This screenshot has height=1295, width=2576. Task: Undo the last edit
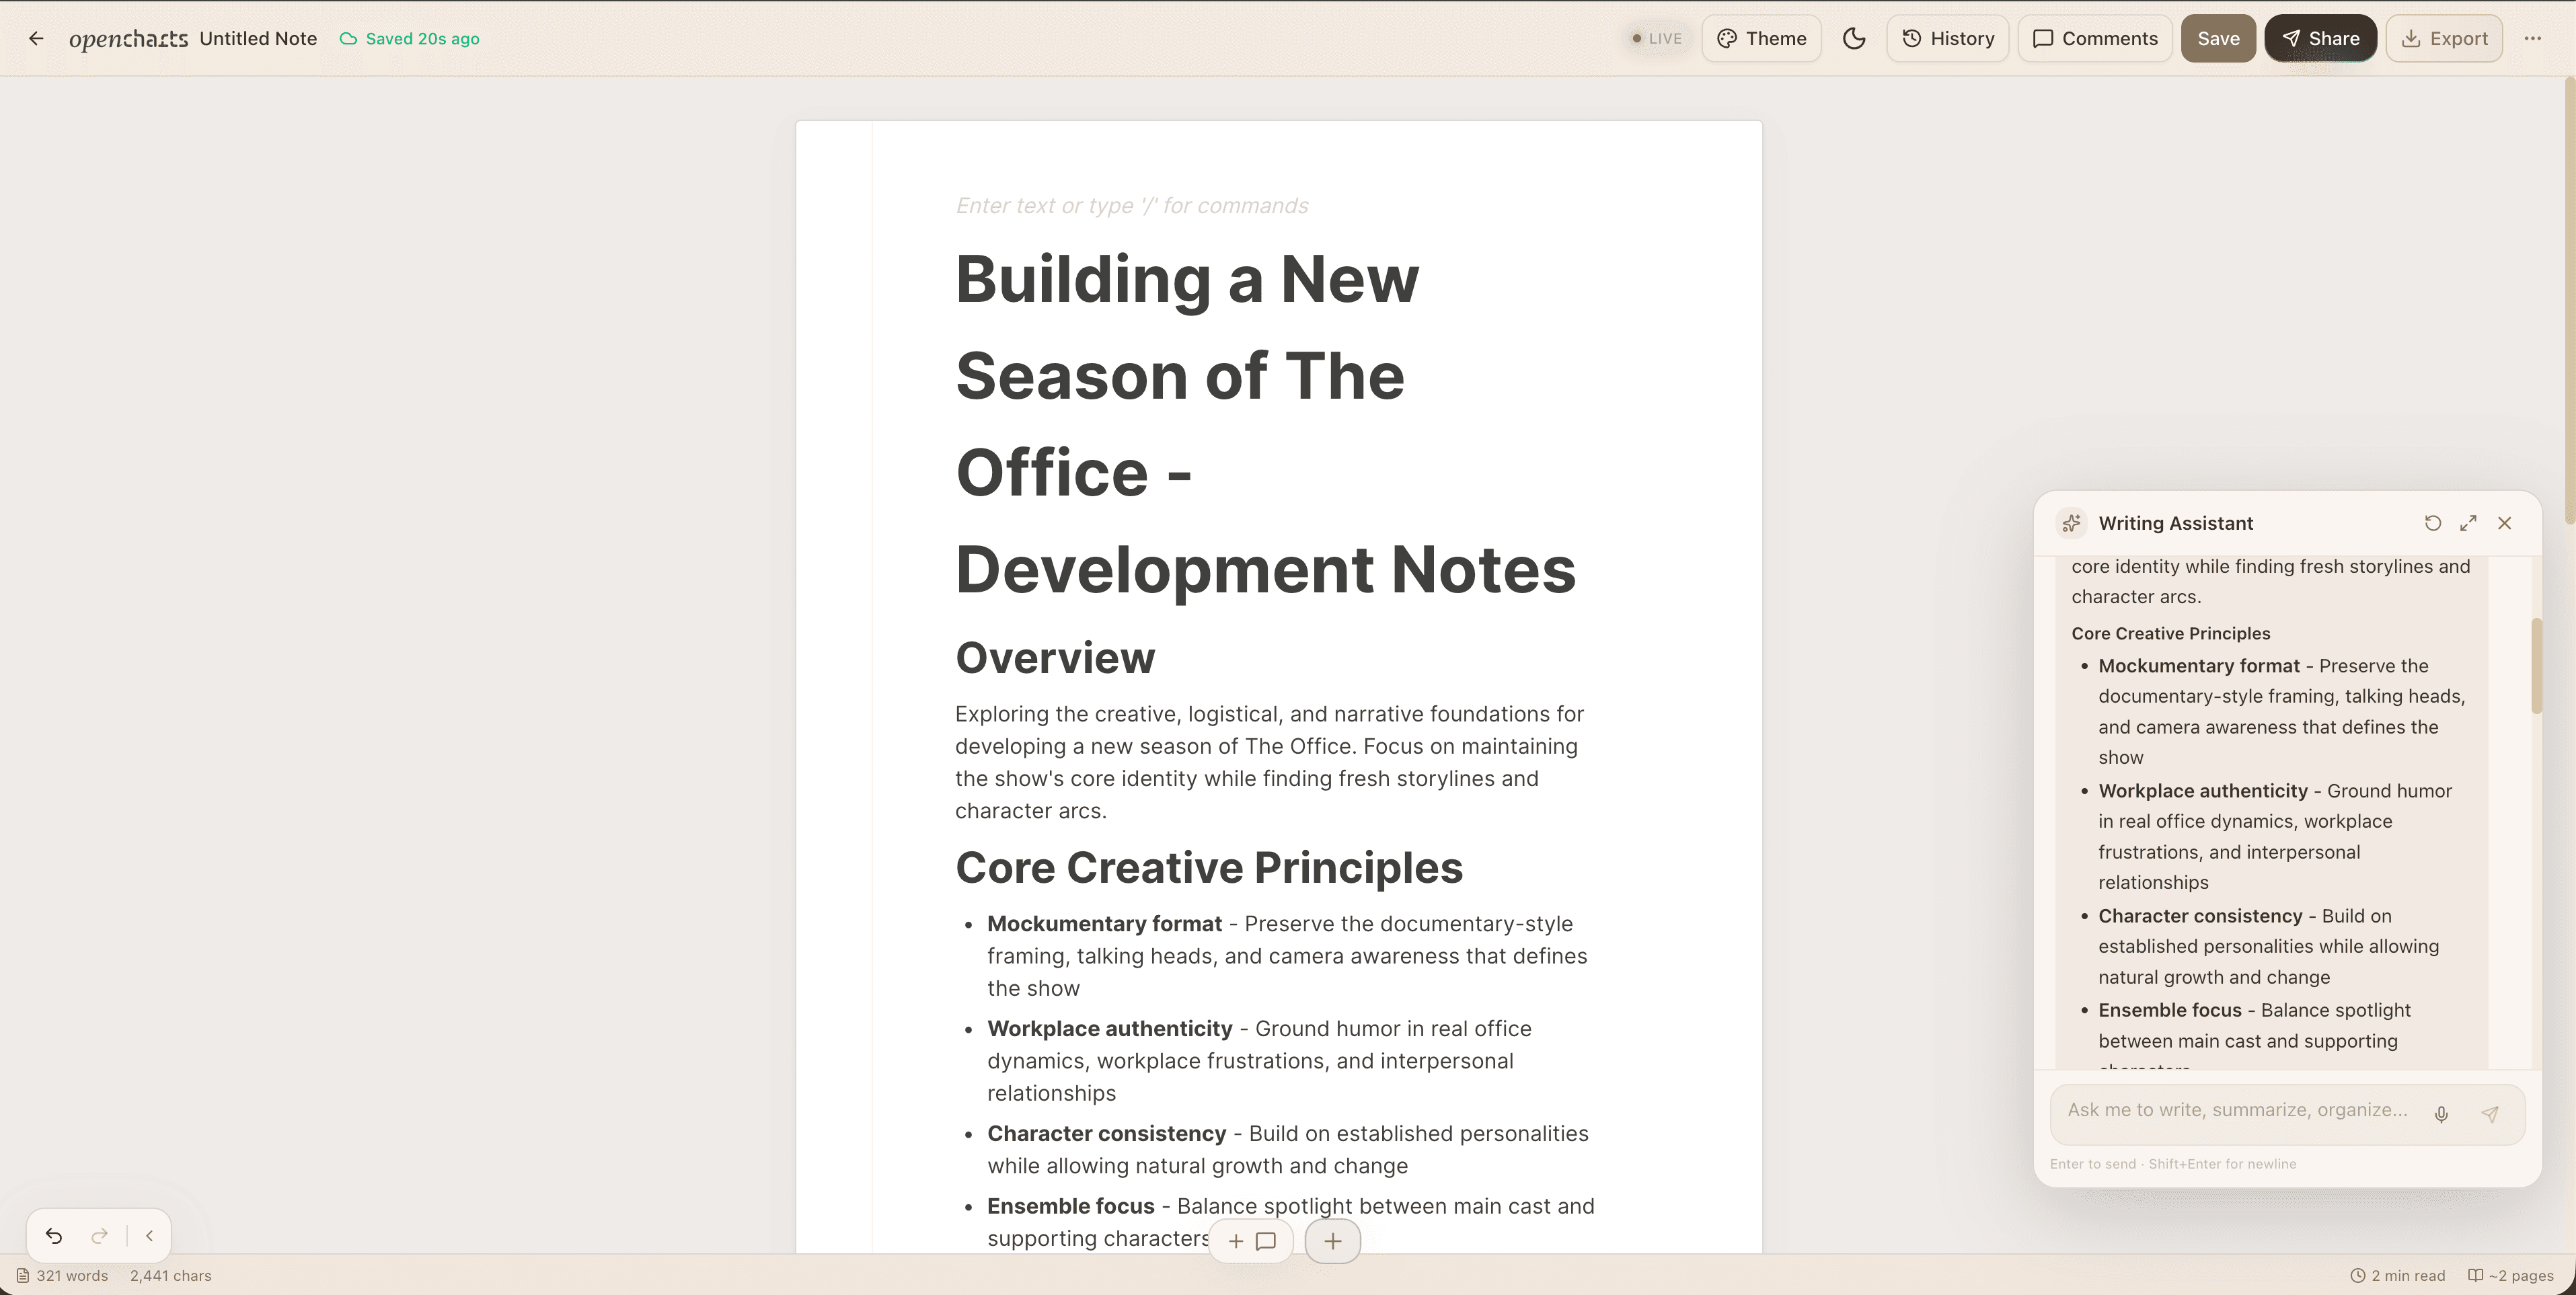(x=54, y=1236)
